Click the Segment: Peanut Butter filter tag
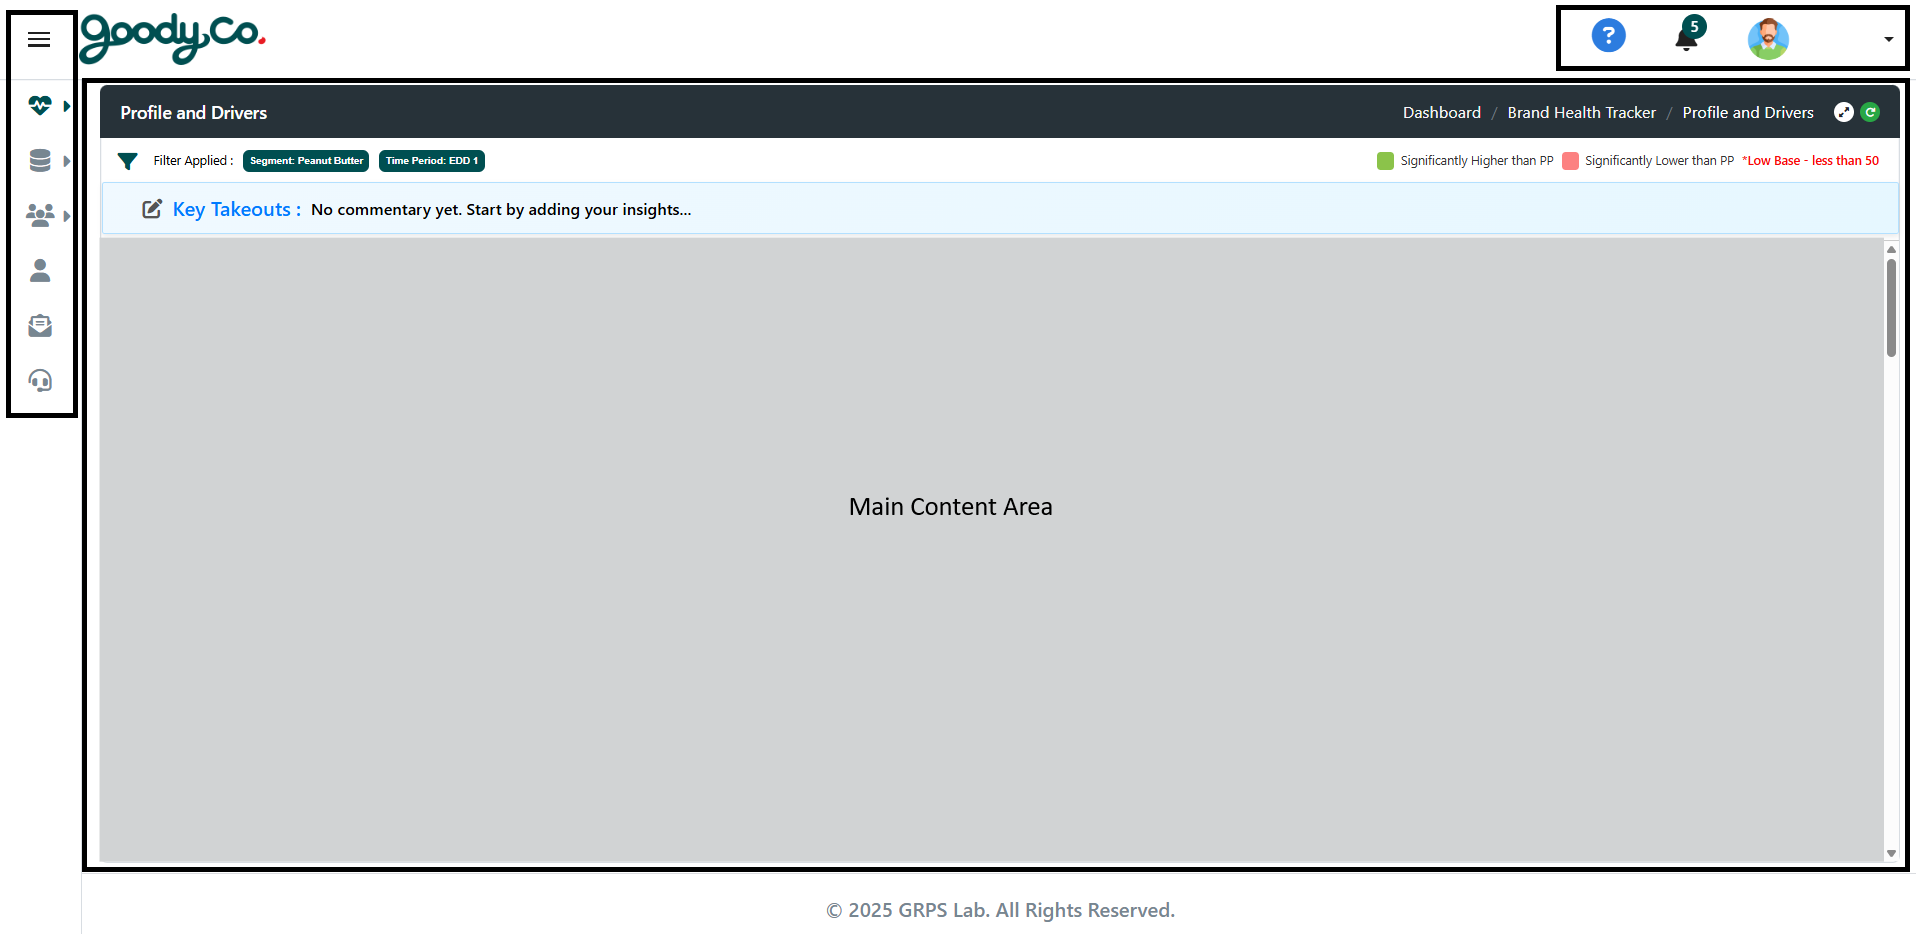Screen dimensions: 1916x934 pyautogui.click(x=306, y=161)
